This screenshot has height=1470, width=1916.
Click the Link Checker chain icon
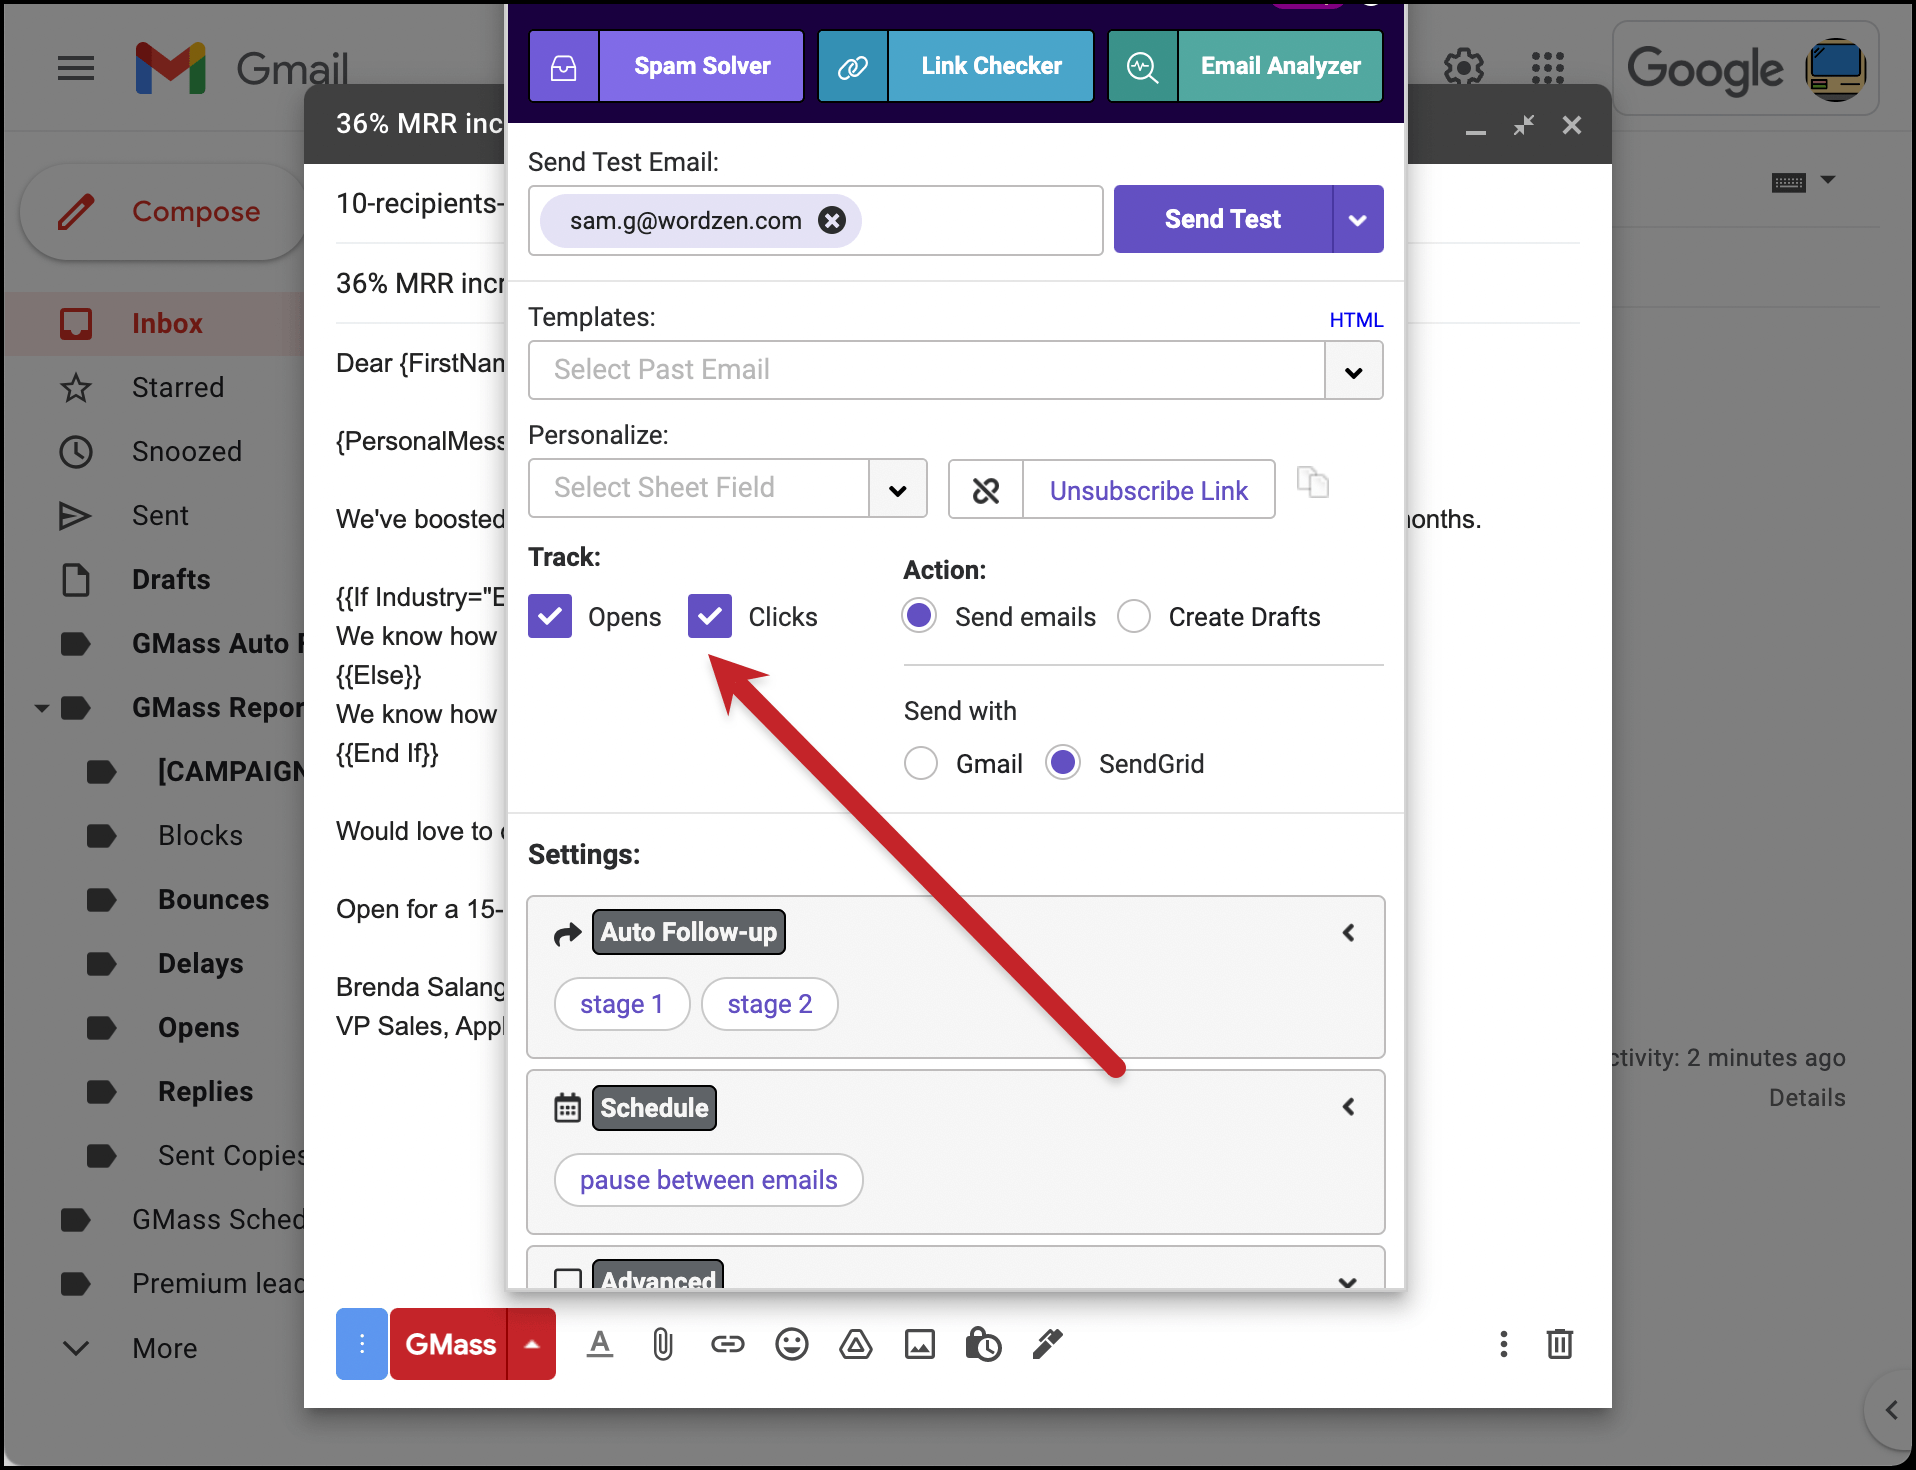pyautogui.click(x=853, y=67)
